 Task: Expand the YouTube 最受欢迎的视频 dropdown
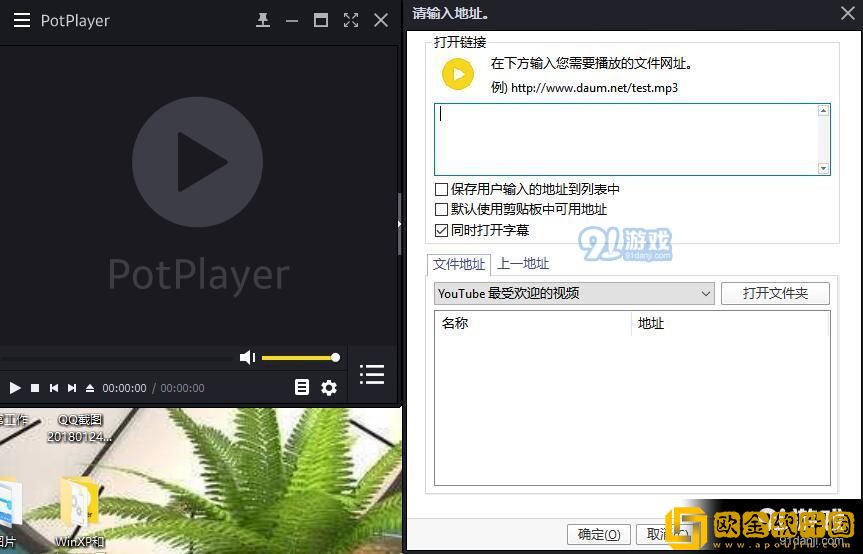click(574, 294)
